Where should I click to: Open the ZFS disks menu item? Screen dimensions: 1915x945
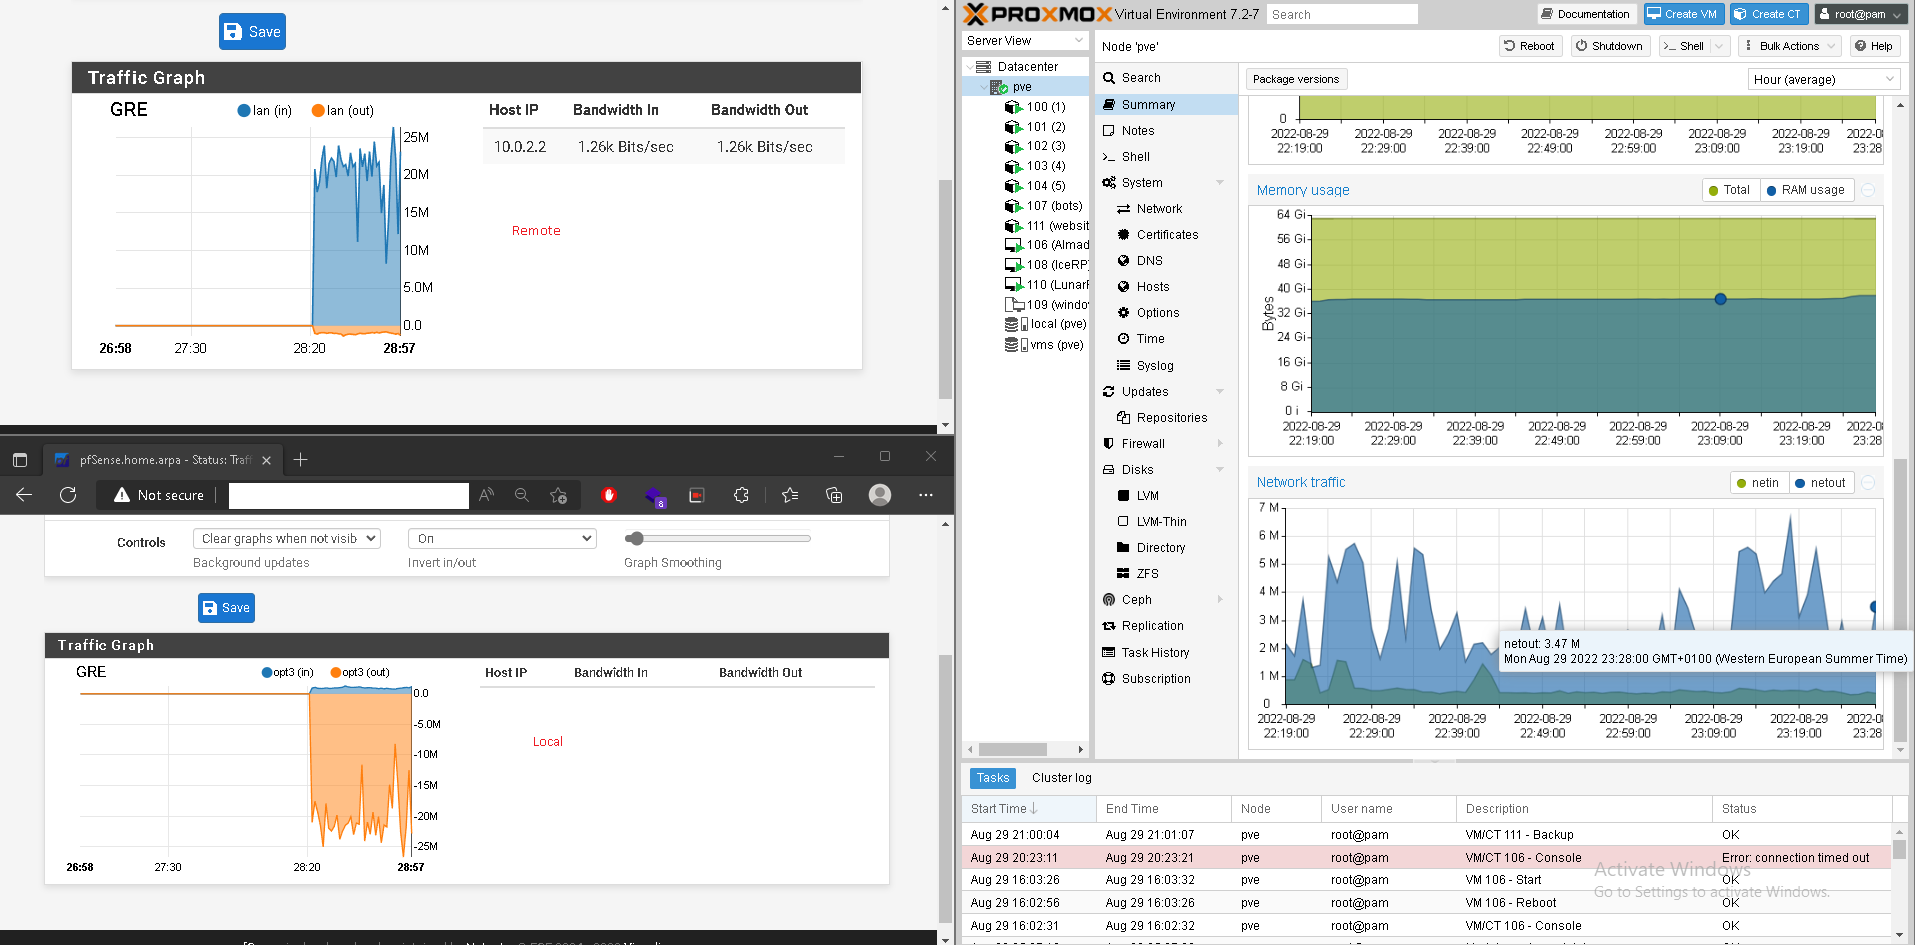(1167, 574)
